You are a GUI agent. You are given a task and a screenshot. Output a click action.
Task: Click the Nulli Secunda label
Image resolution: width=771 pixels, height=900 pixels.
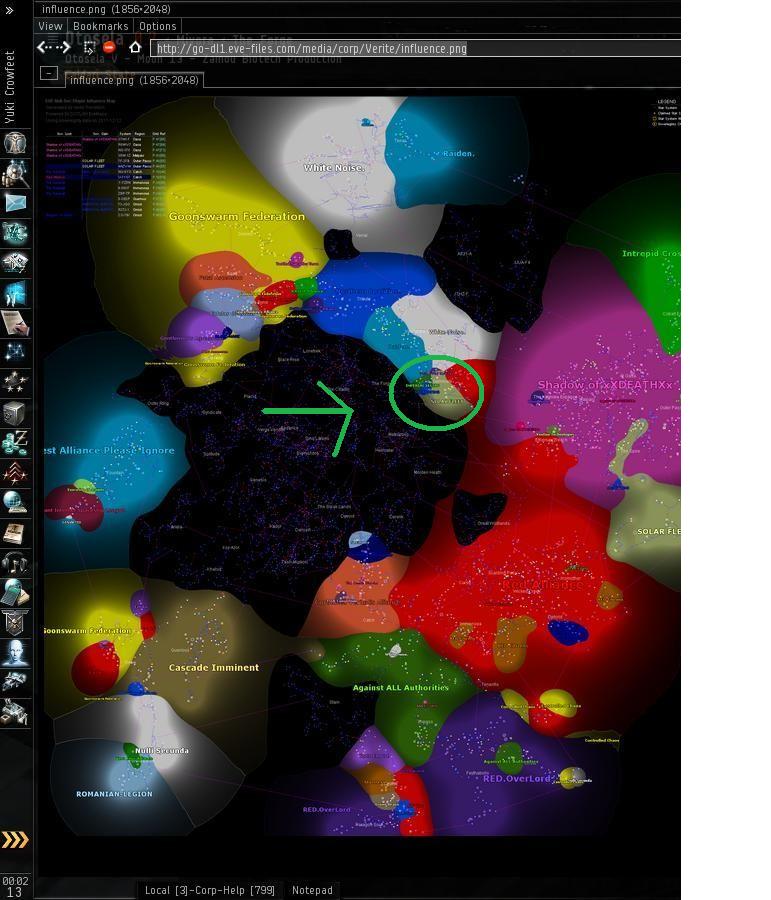click(x=161, y=750)
